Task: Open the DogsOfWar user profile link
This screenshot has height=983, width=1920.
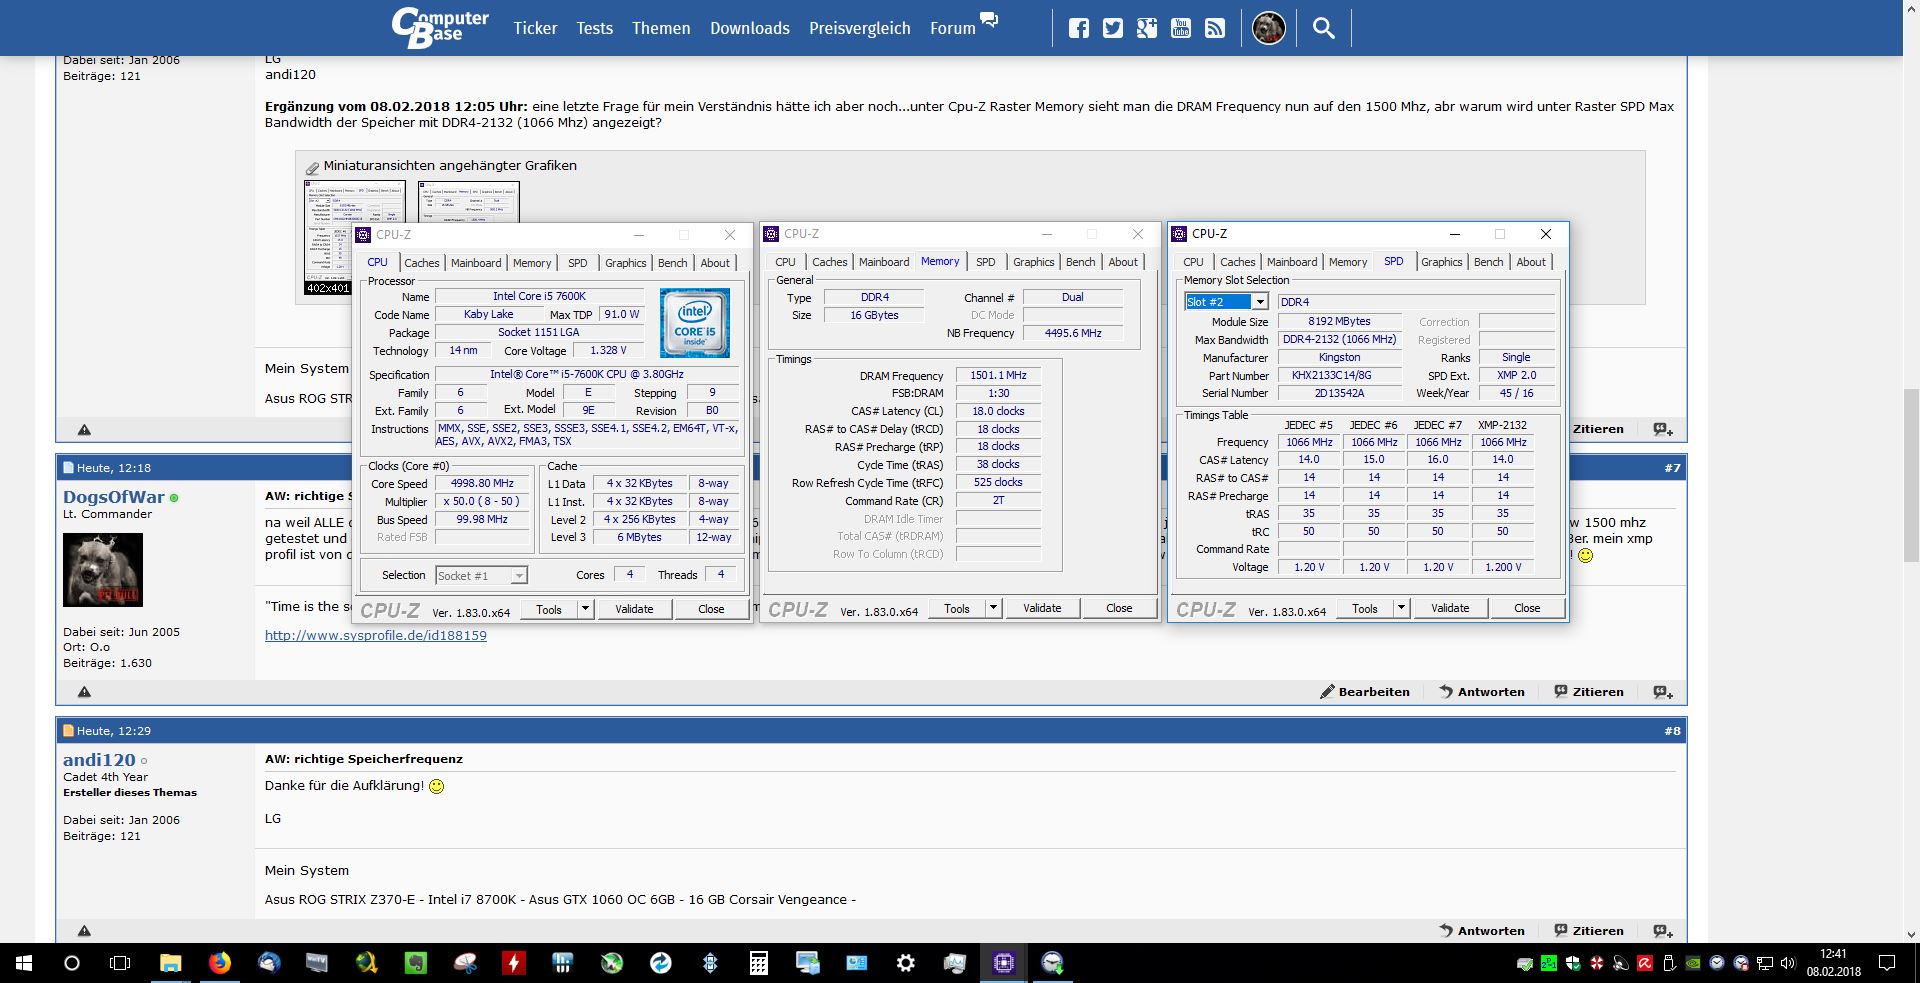Action: click(x=114, y=497)
